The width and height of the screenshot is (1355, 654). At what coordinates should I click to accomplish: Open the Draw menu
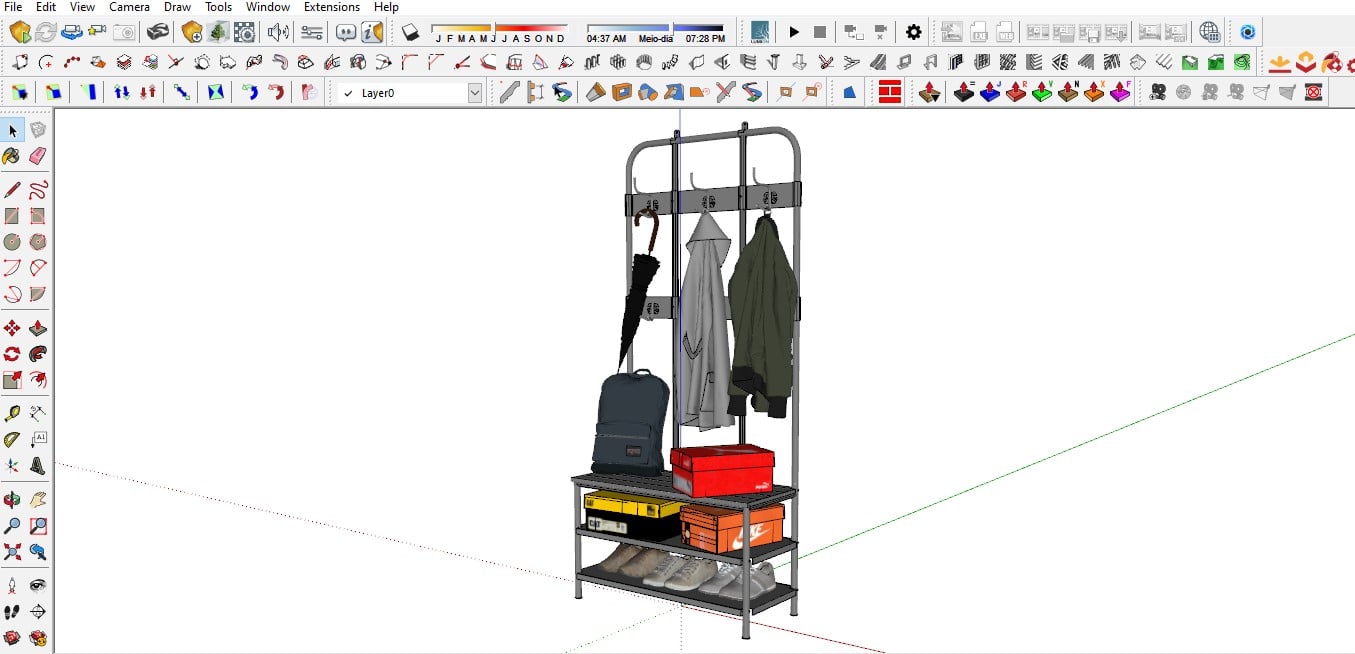click(178, 7)
